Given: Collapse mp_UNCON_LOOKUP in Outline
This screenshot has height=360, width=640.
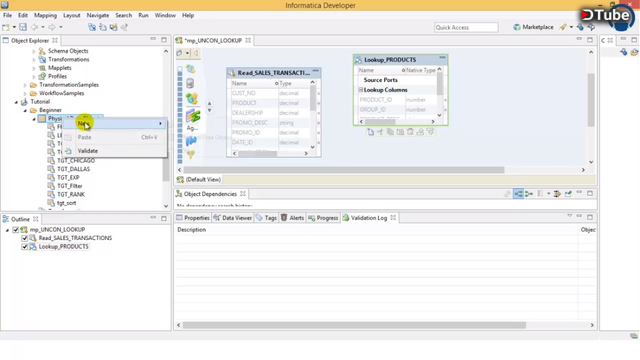Looking at the screenshot, I should (x=7, y=230).
